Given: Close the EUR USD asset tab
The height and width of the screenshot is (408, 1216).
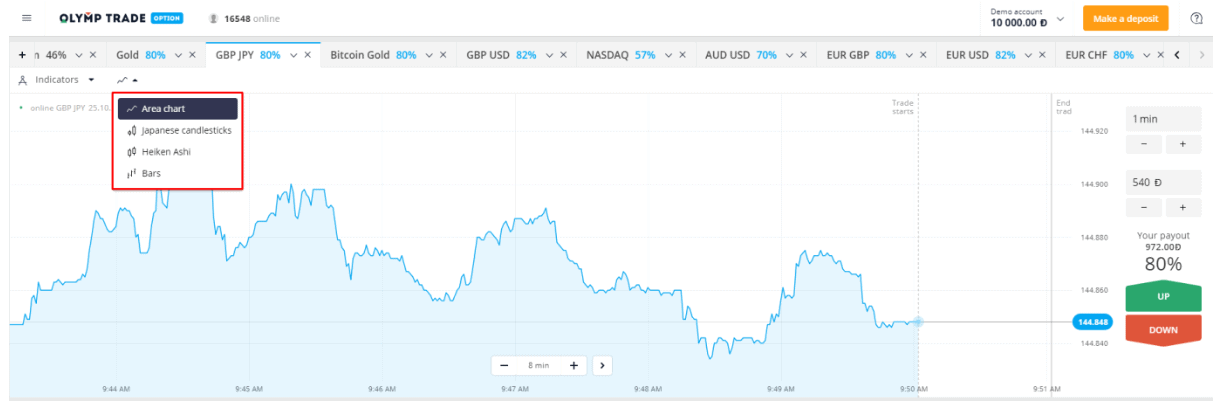Looking at the screenshot, I should pyautogui.click(x=1044, y=55).
